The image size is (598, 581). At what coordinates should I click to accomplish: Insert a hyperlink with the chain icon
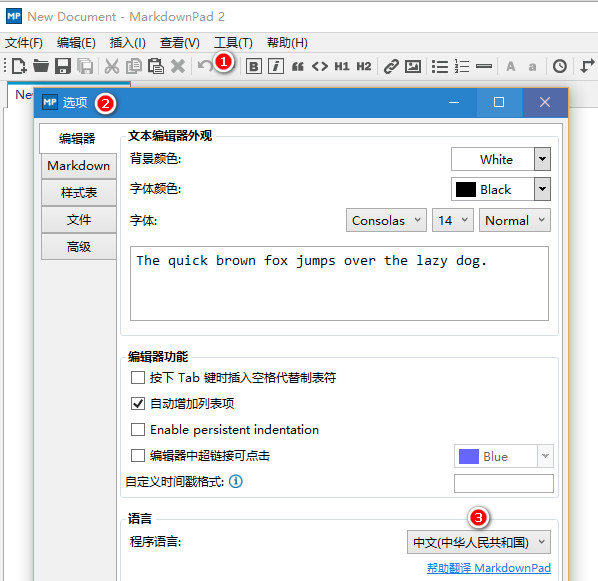391,66
